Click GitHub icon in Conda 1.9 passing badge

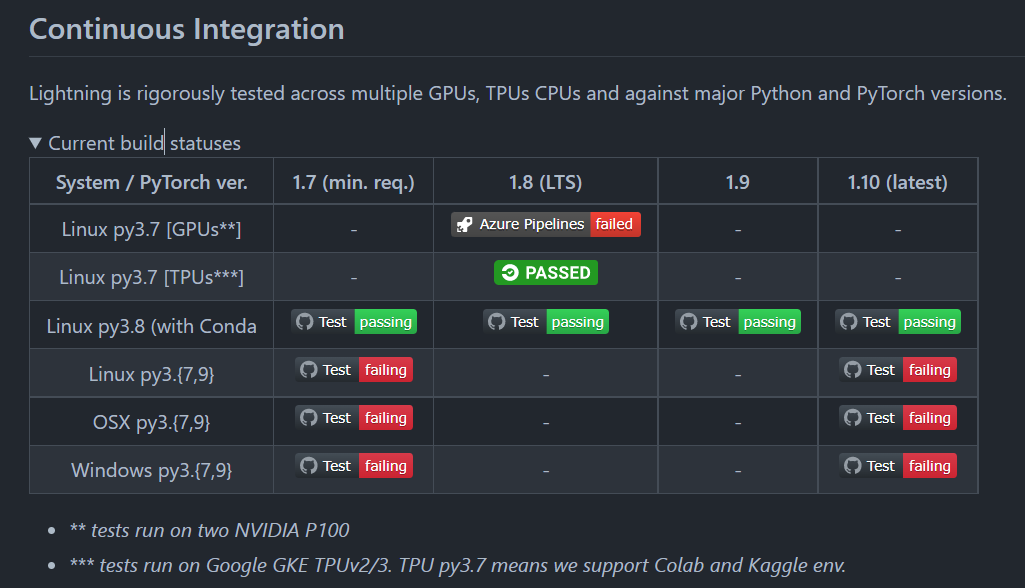(688, 322)
